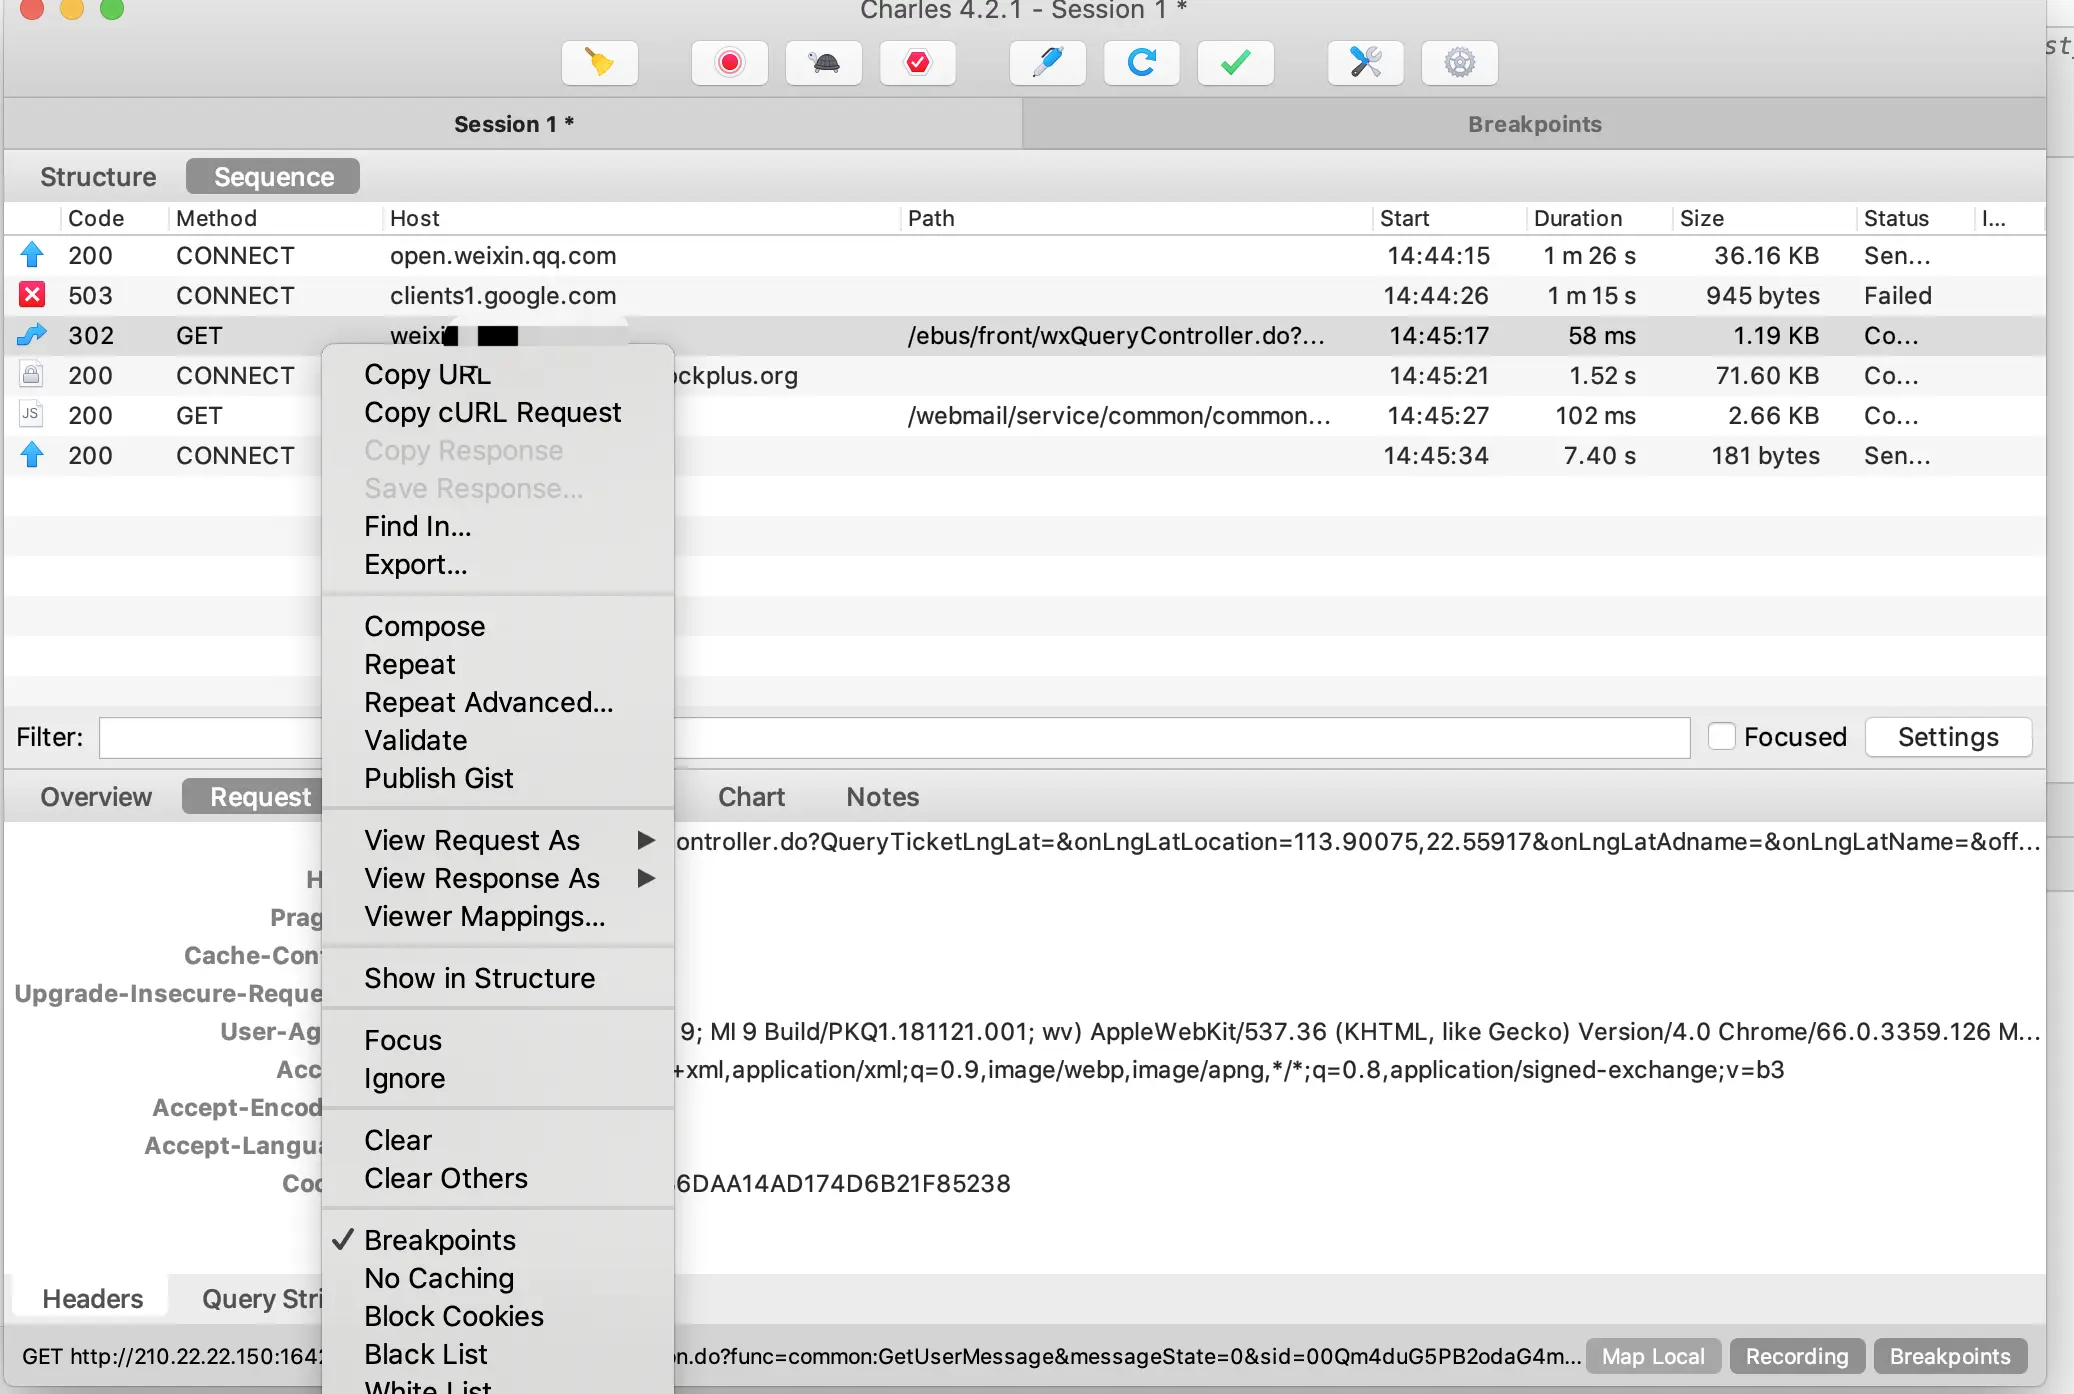Open the Chart tab
2074x1394 pixels.
point(751,796)
